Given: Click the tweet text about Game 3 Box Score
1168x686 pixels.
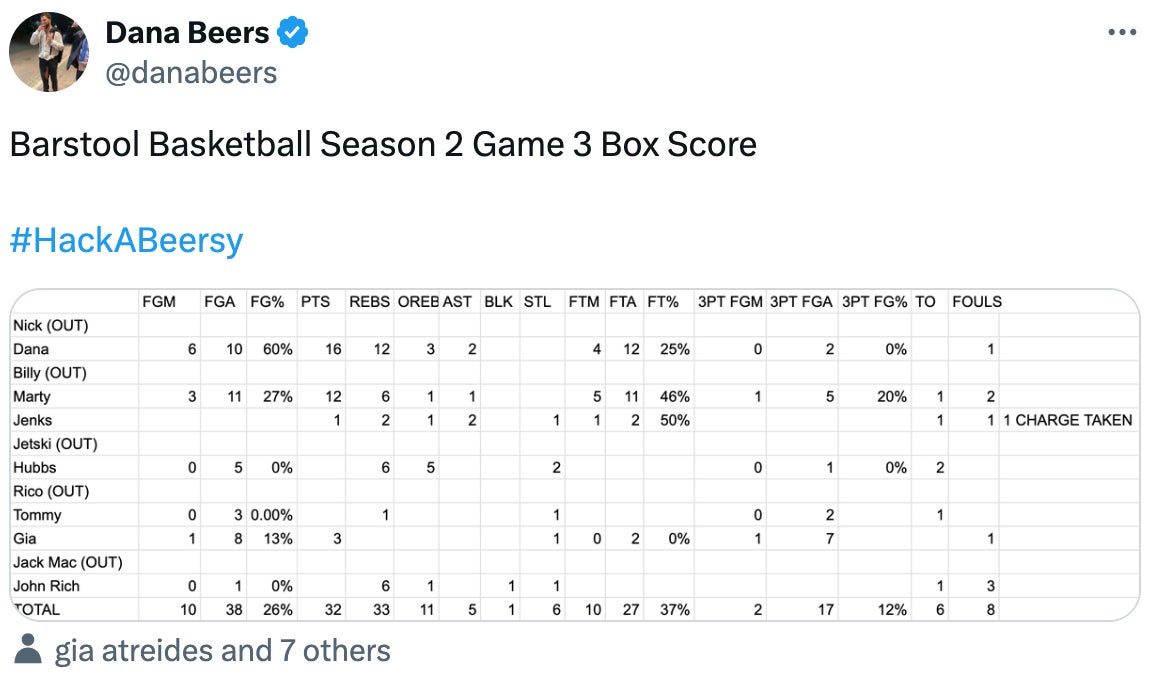Looking at the screenshot, I should point(383,145).
